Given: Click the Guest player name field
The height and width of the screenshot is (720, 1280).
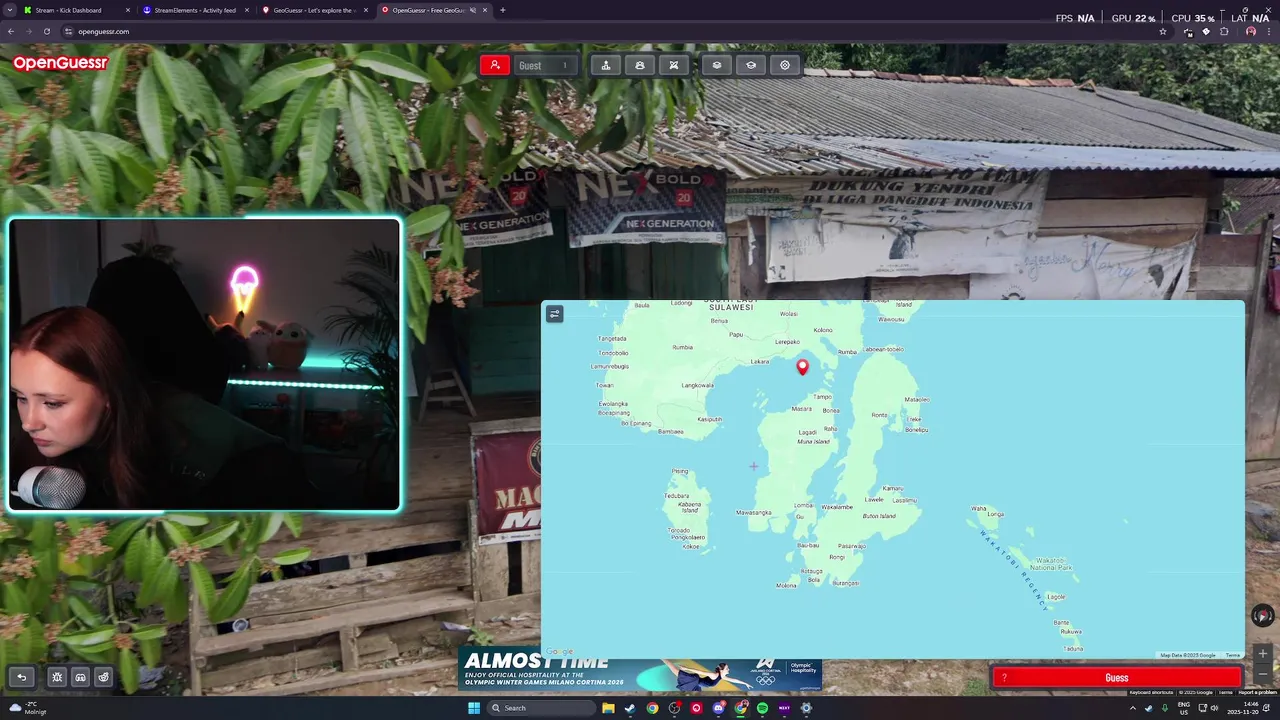Looking at the screenshot, I should click(x=545, y=65).
